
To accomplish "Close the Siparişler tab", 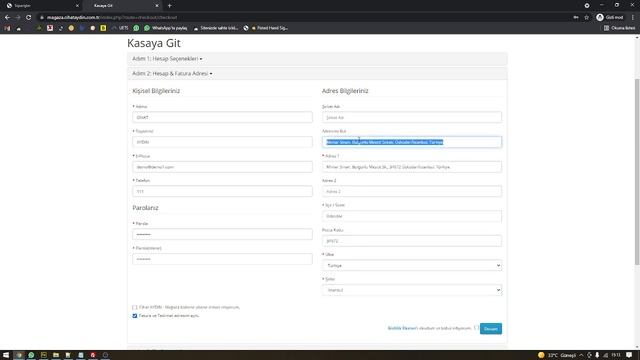I will (78, 6).
